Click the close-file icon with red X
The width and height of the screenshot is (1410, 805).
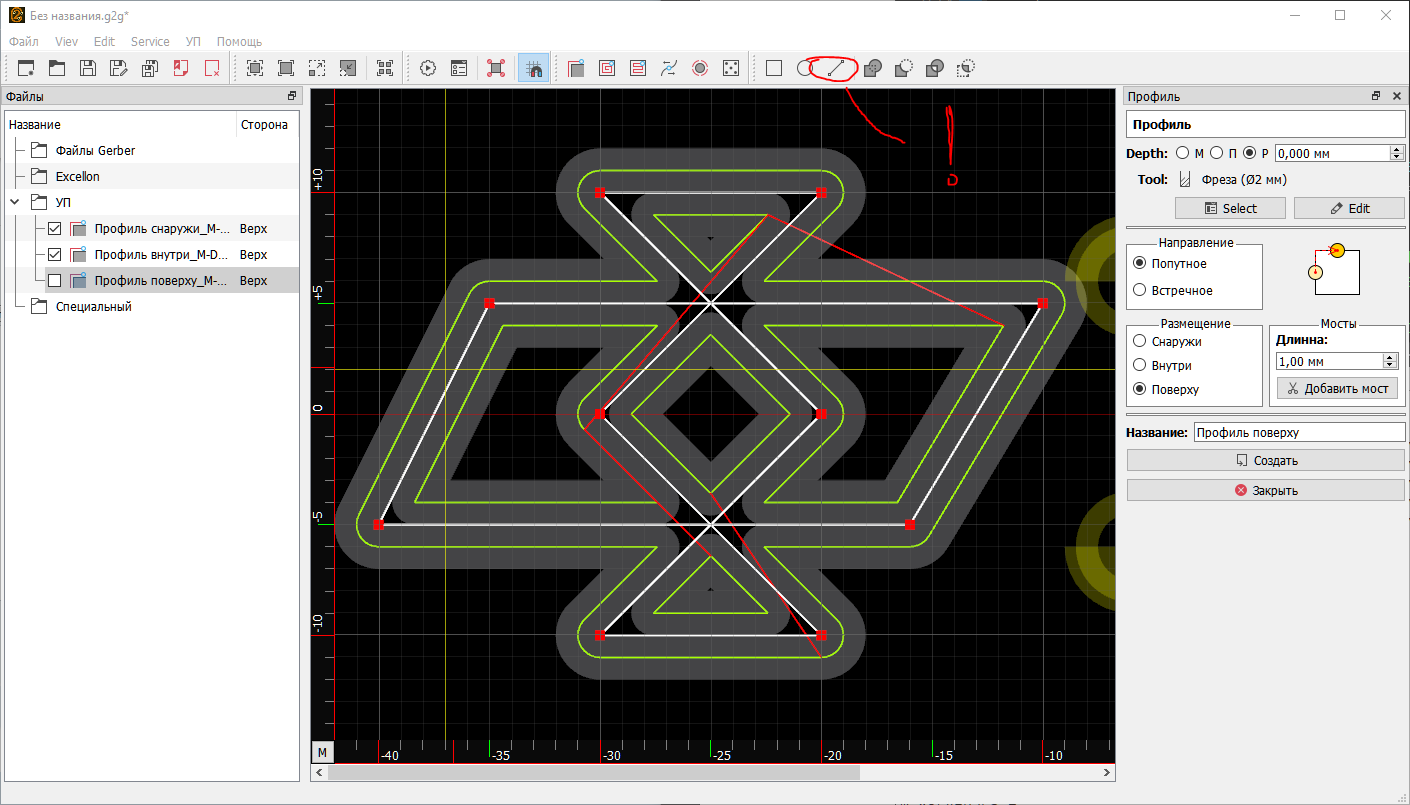coord(212,68)
